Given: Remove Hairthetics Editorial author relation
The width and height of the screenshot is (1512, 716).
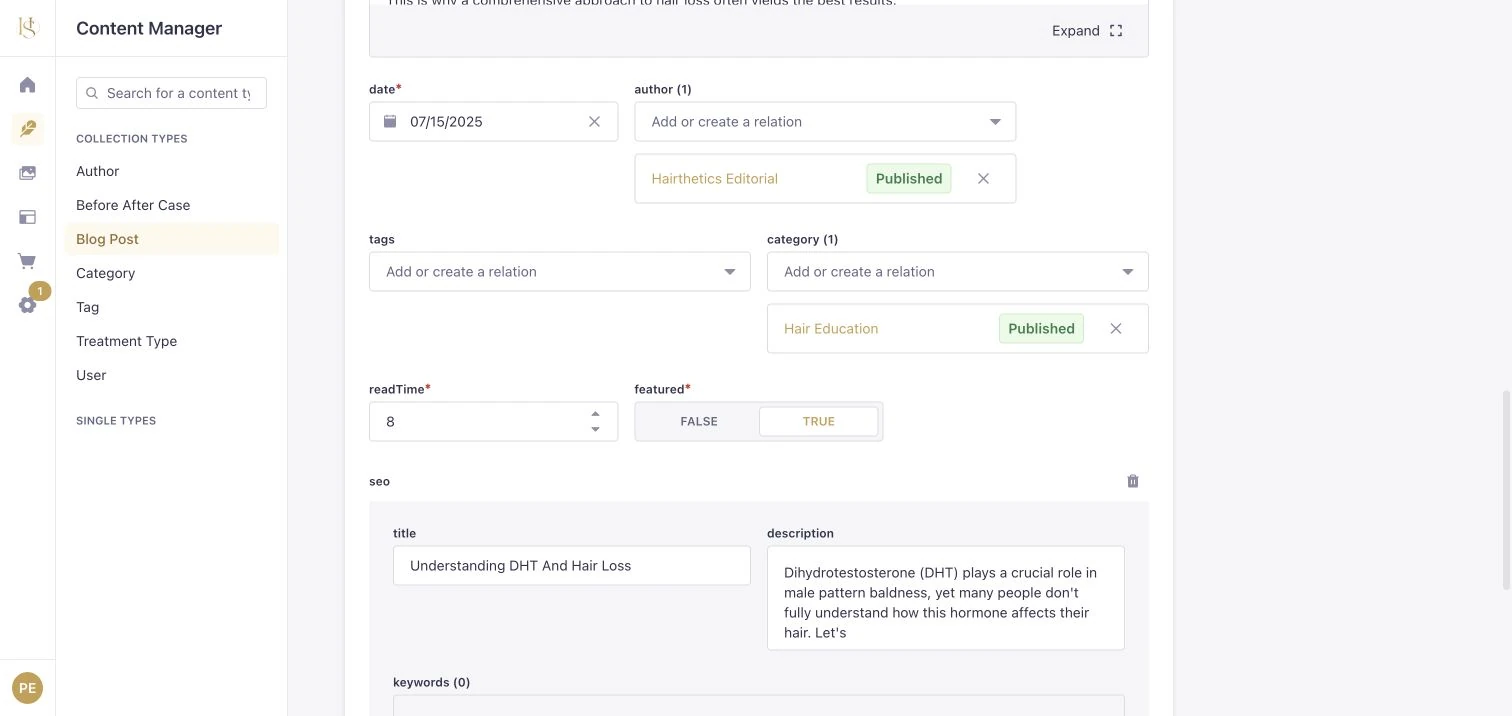Looking at the screenshot, I should click(983, 178).
